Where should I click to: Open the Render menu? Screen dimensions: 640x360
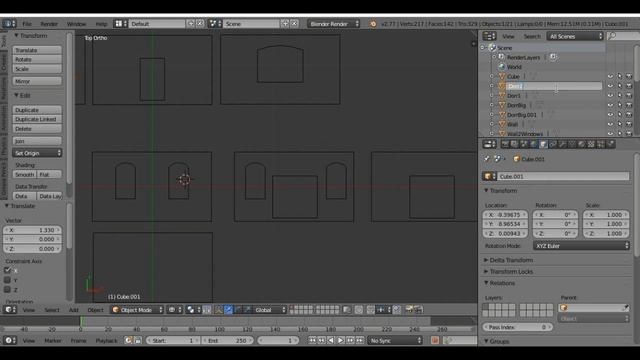[49, 24]
